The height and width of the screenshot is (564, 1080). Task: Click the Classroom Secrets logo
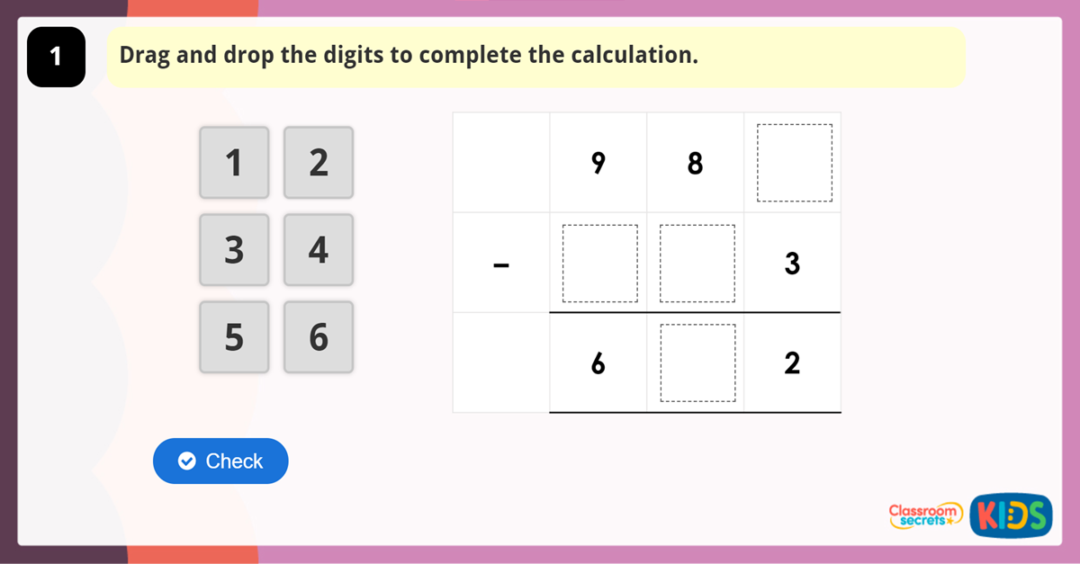925,515
